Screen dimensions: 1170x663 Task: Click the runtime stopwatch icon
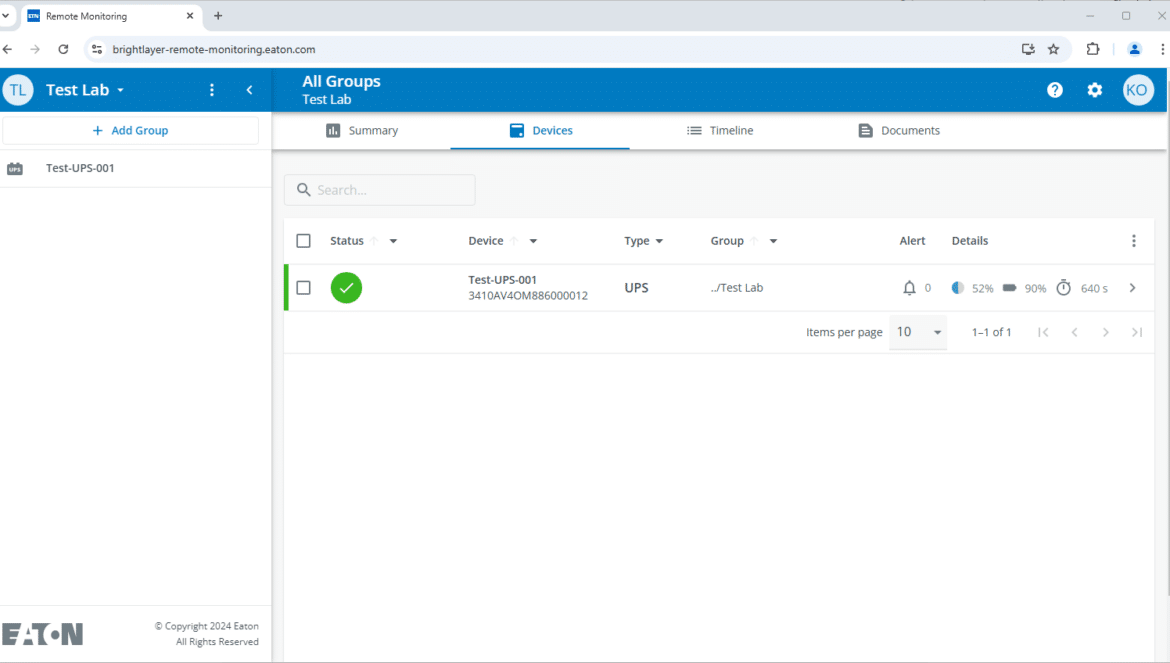point(1063,288)
